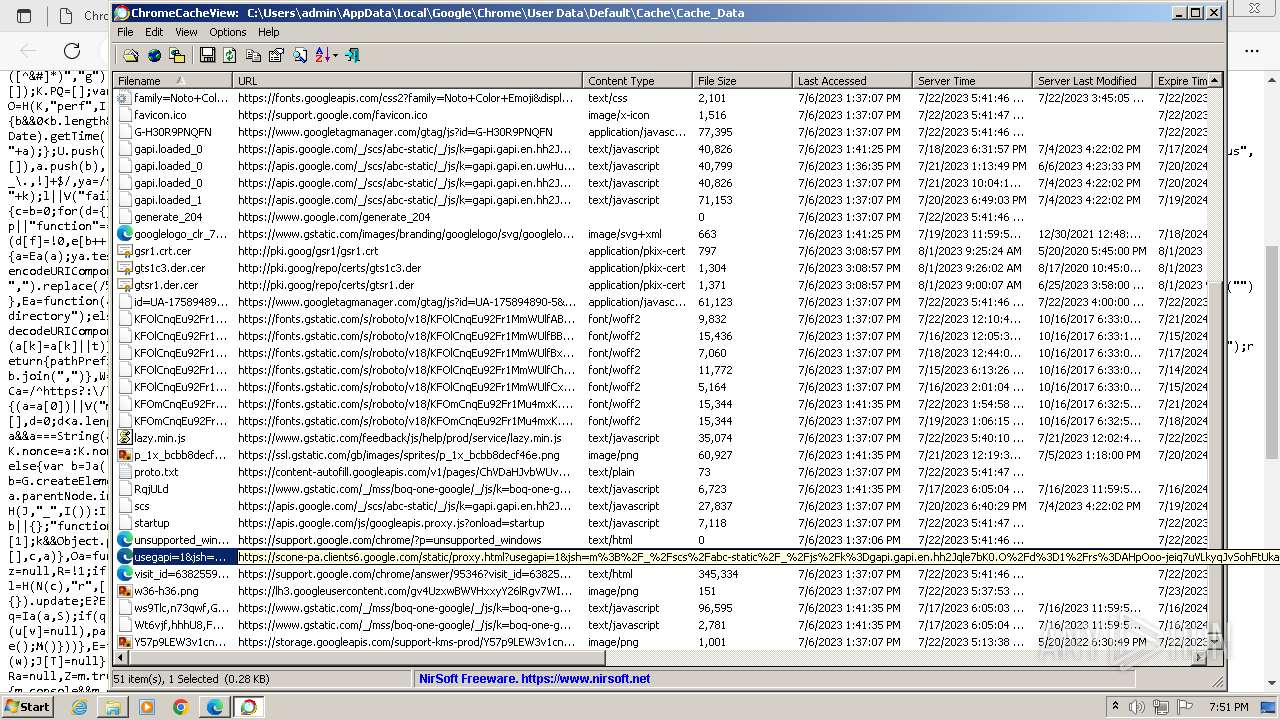Open the File menu

[125, 32]
